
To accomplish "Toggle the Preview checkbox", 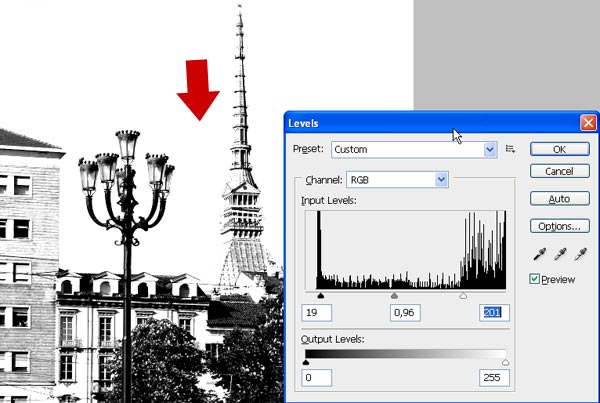I will [534, 279].
